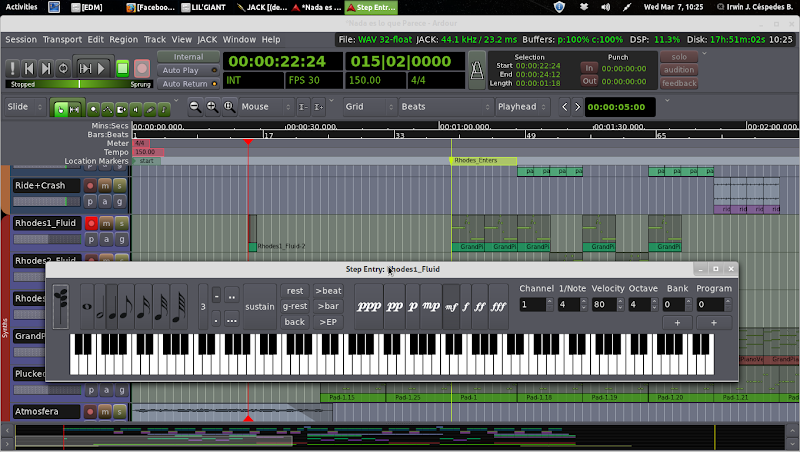The image size is (800, 452).
Task: Open the Slide edit mode dropdown
Action: click(24, 106)
